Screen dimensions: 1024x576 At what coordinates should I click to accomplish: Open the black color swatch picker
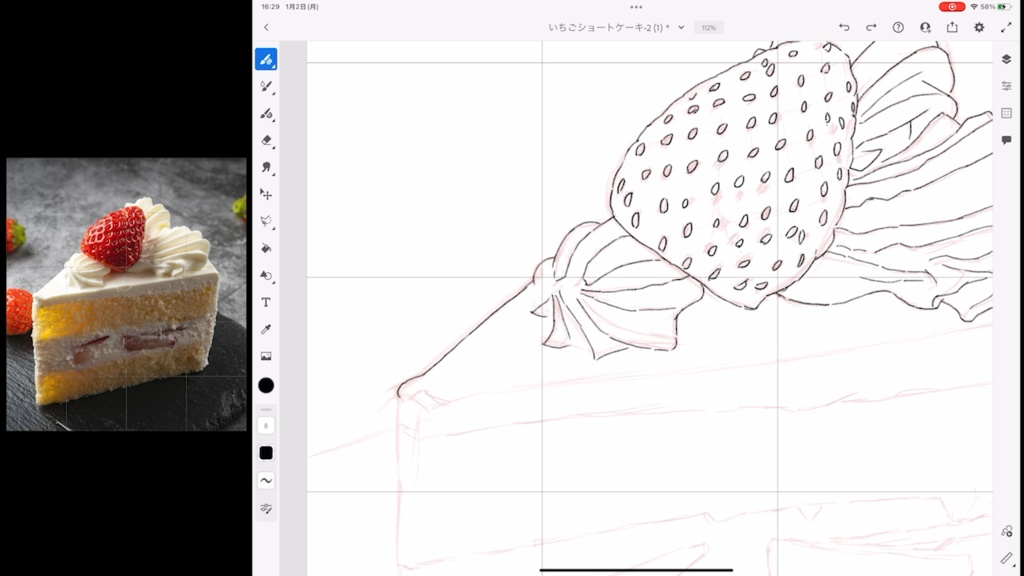tap(266, 383)
